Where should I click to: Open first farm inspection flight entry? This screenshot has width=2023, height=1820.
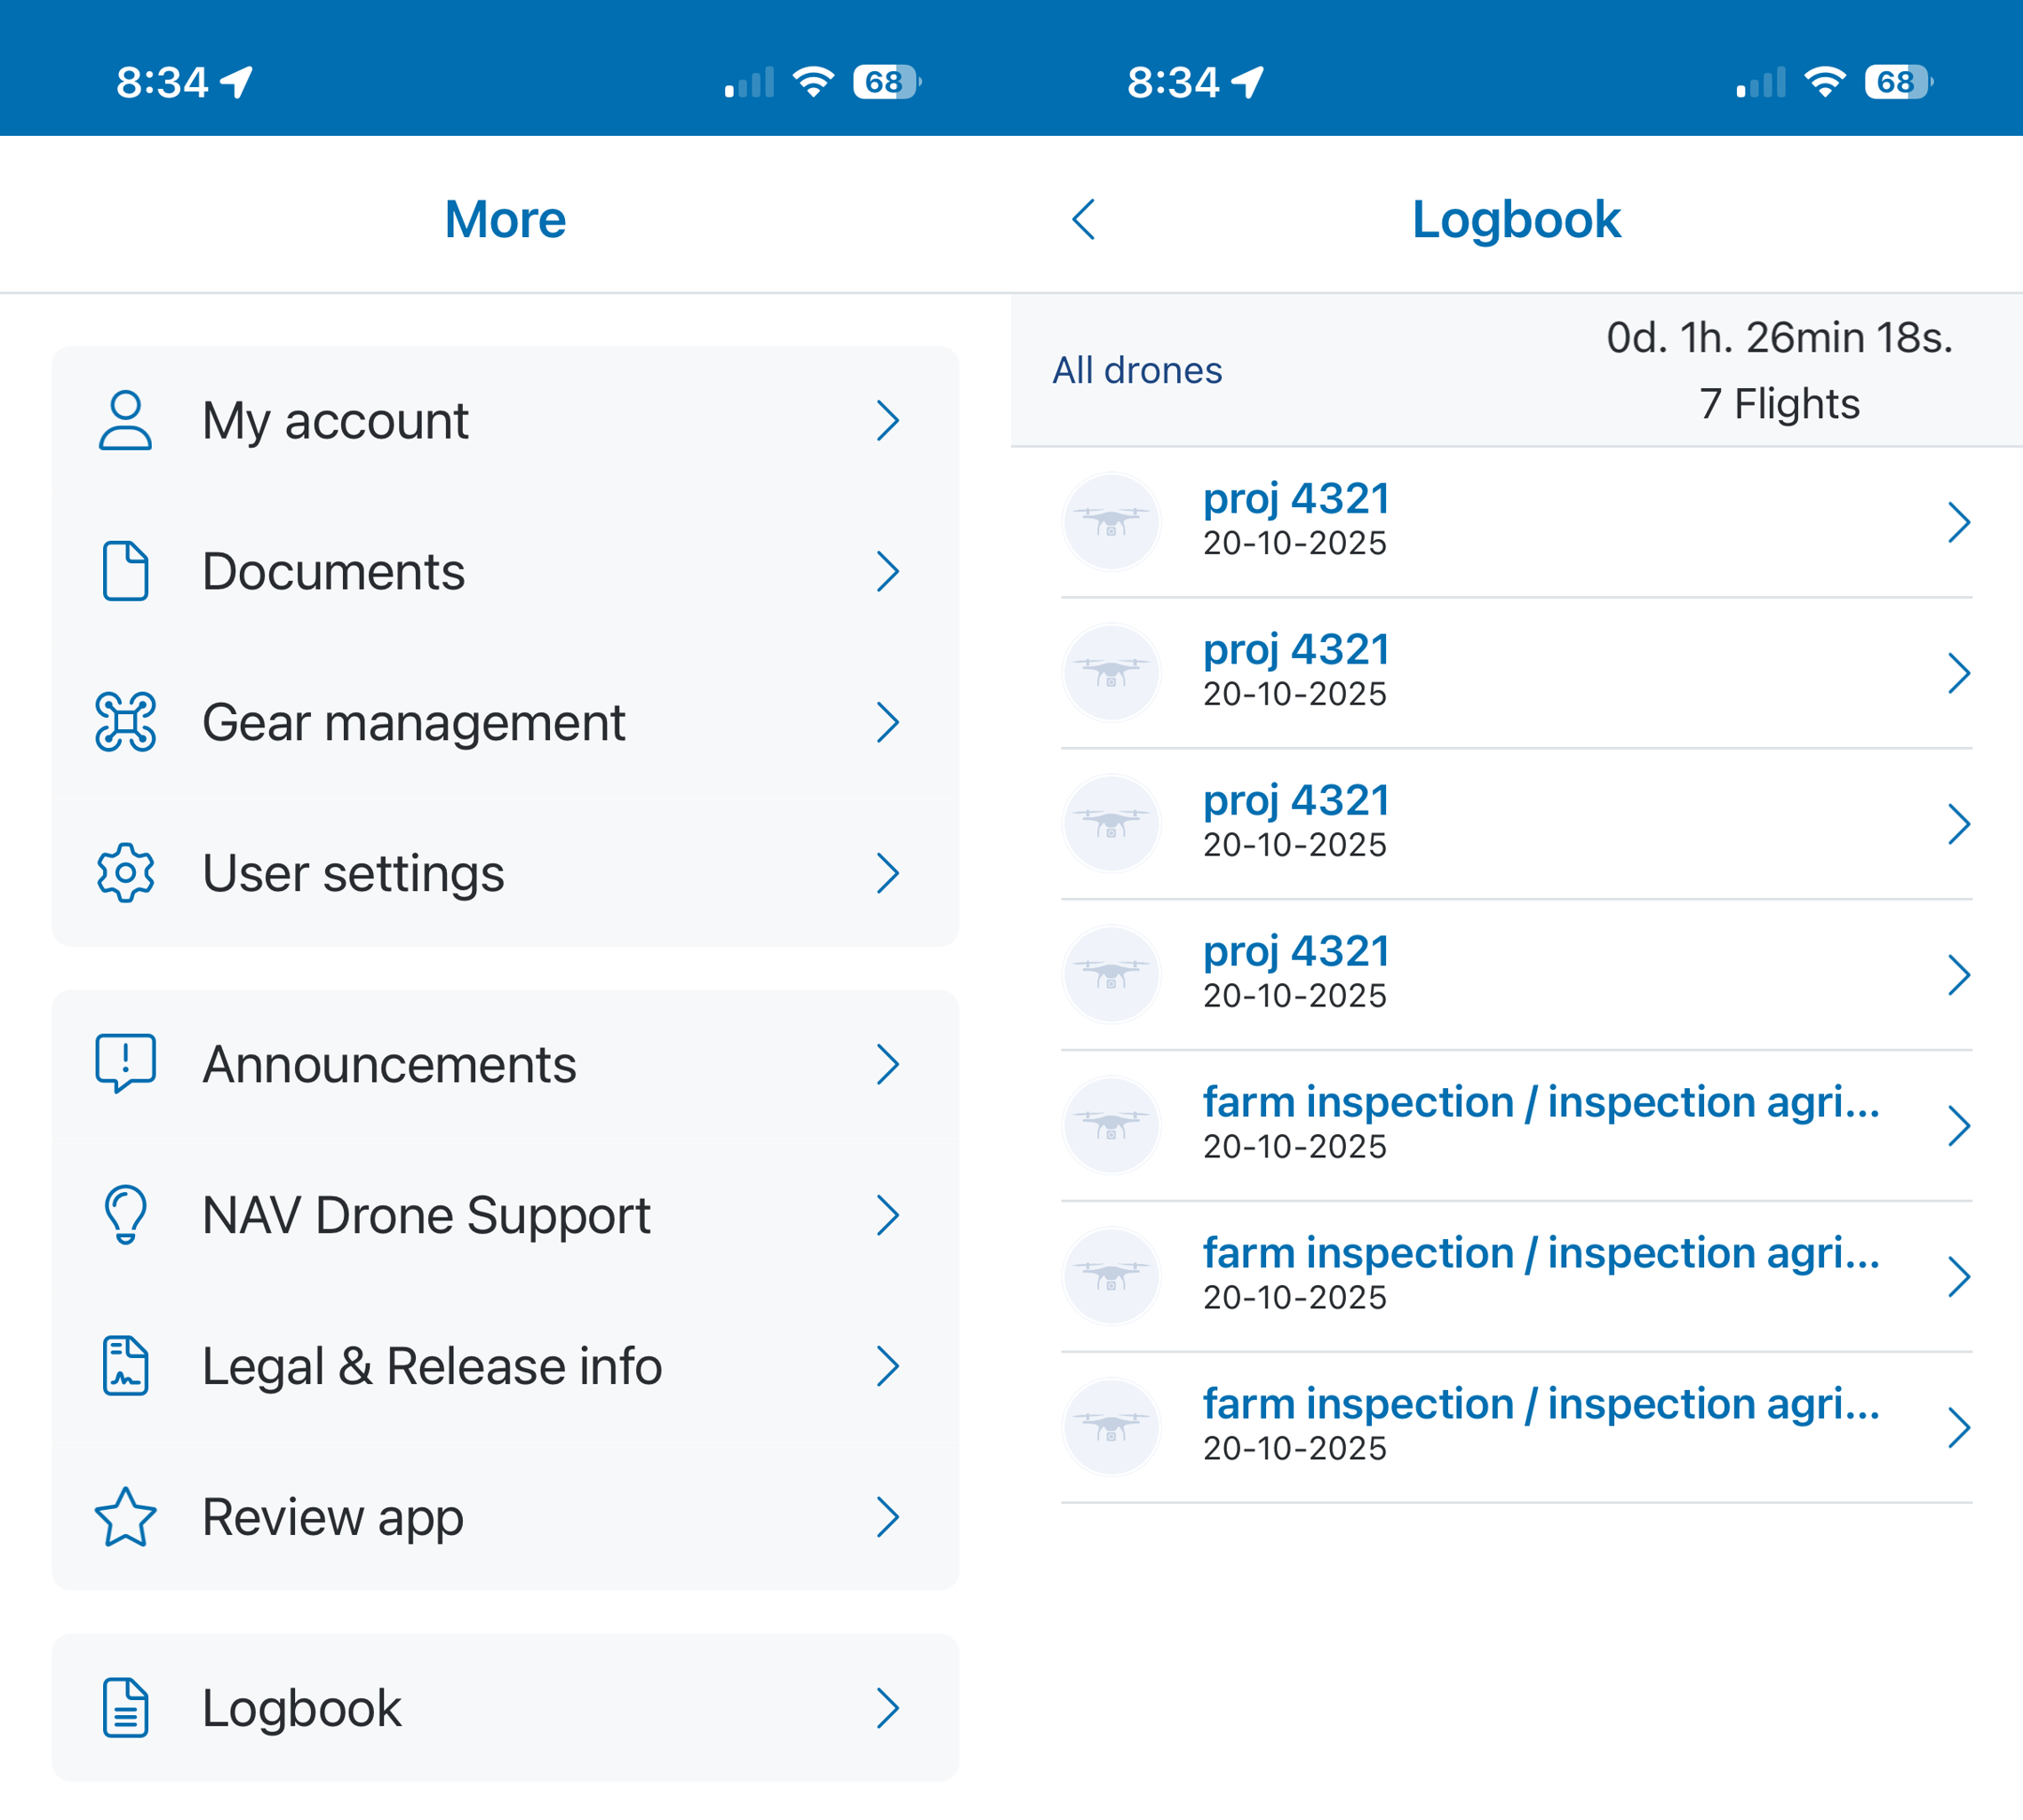[1540, 1103]
